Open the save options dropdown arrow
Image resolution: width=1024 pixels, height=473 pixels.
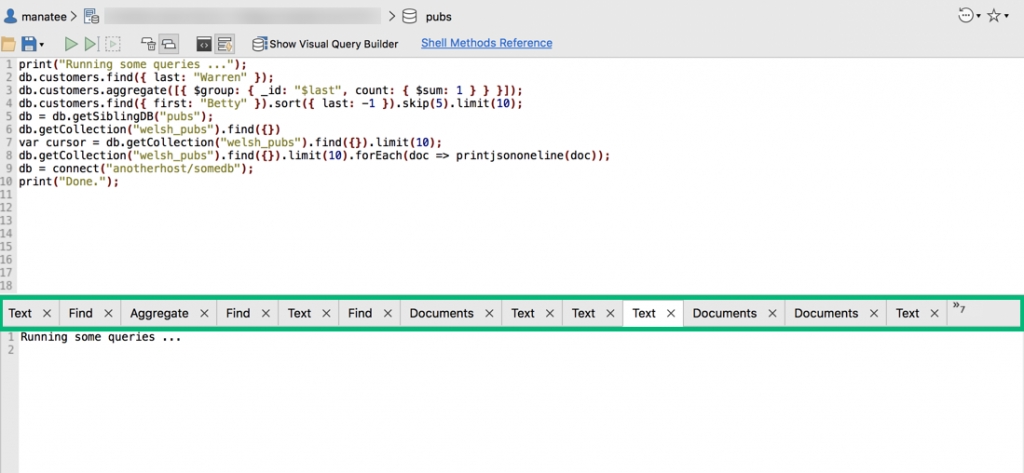[x=42, y=45]
